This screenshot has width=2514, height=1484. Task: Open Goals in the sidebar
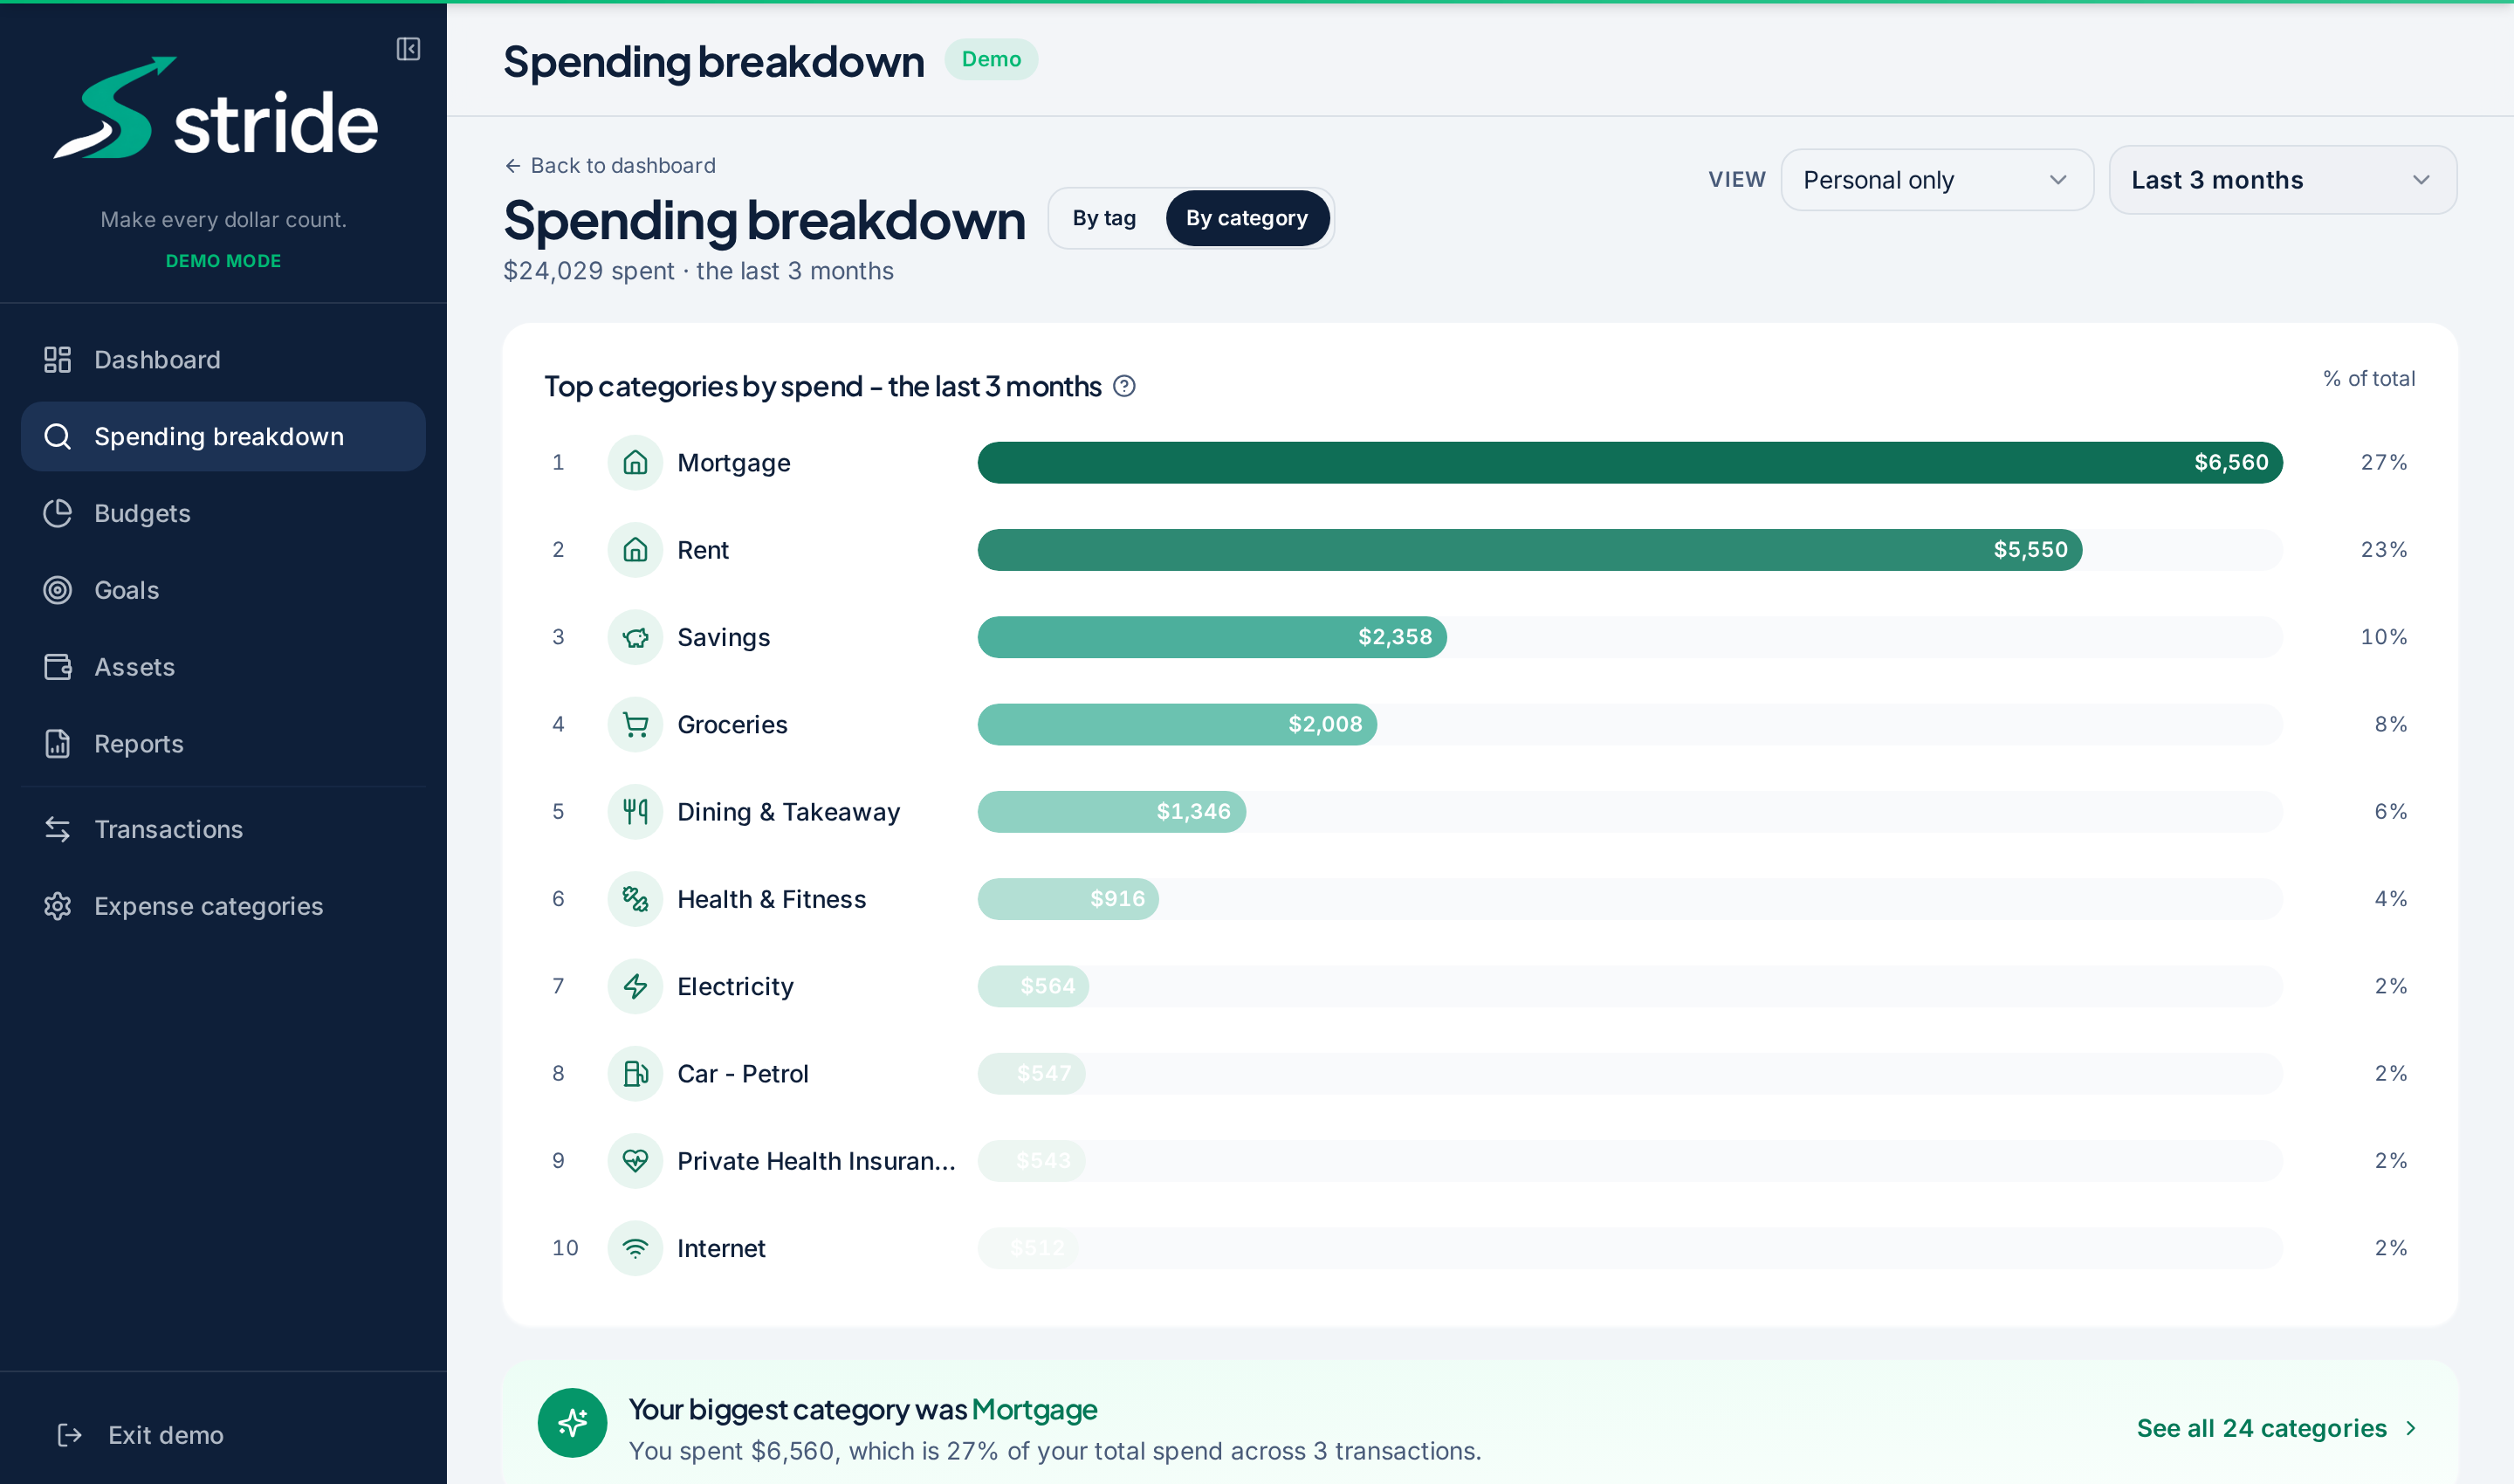point(223,591)
